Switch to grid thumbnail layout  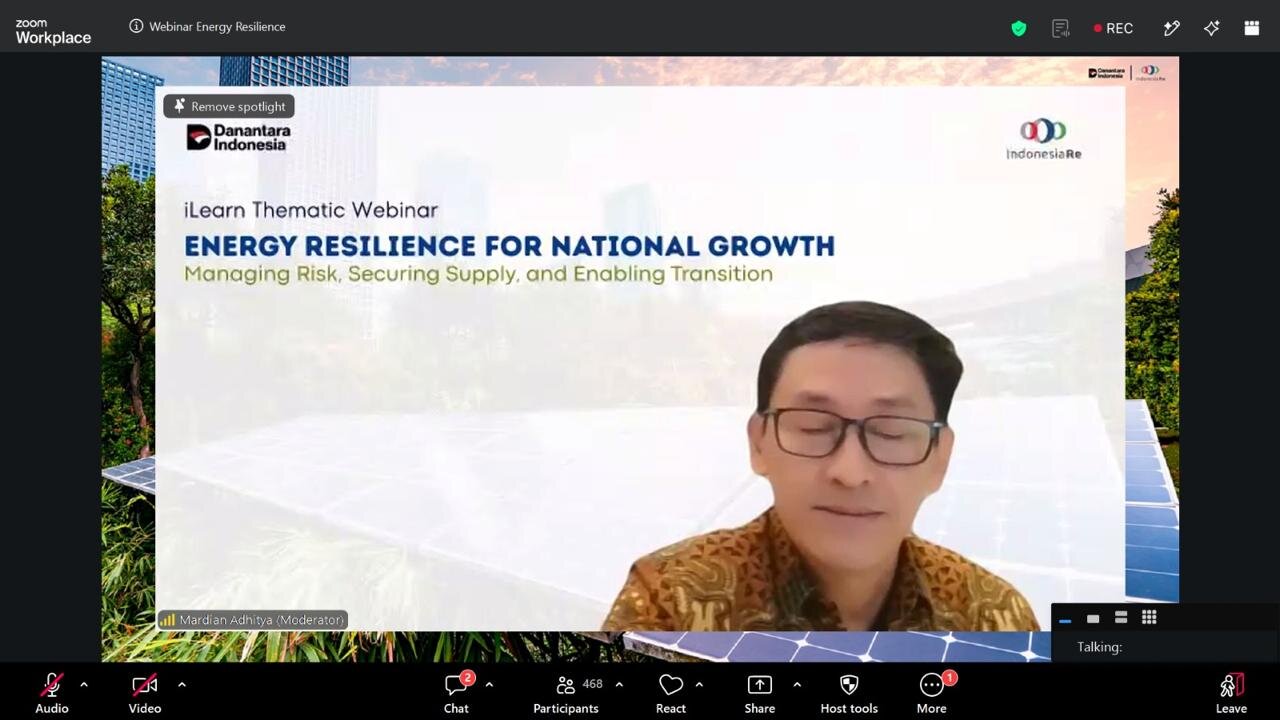tap(1149, 618)
